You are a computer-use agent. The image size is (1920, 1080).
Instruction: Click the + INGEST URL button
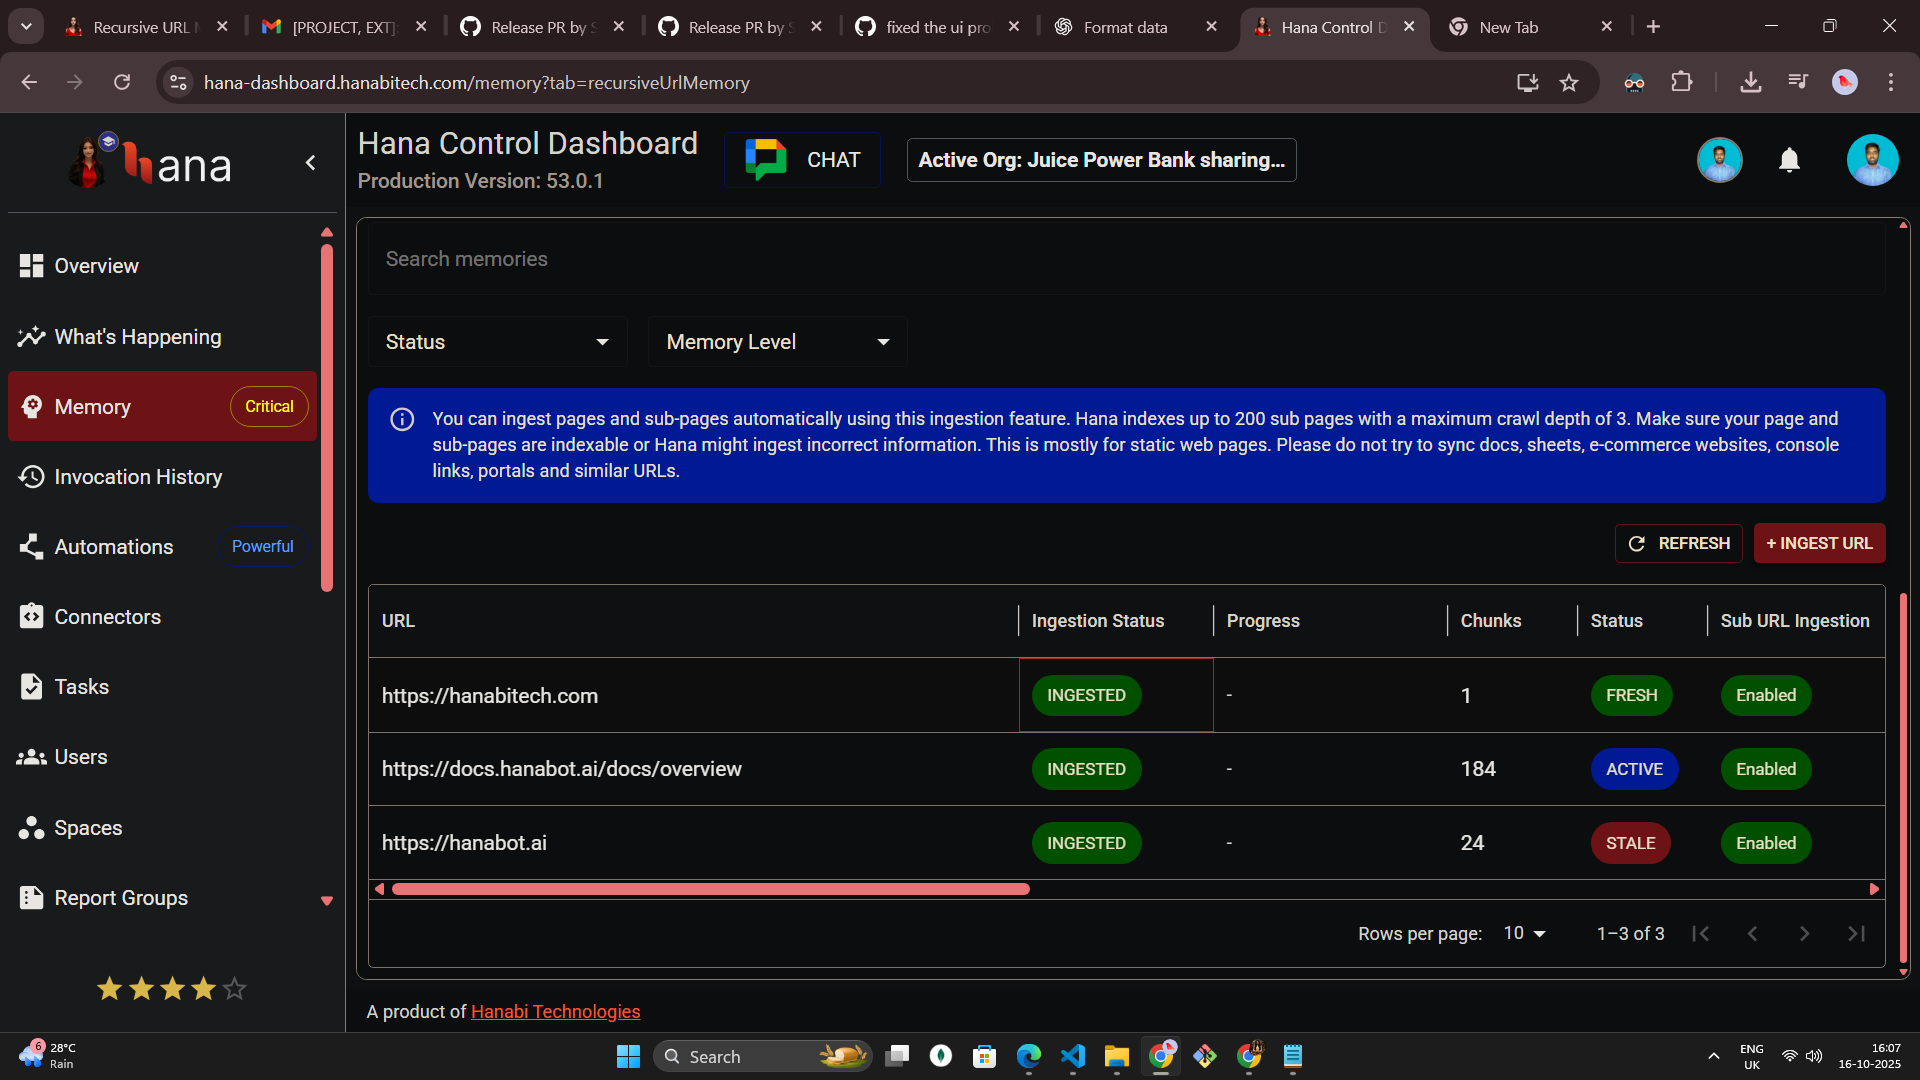pos(1819,543)
